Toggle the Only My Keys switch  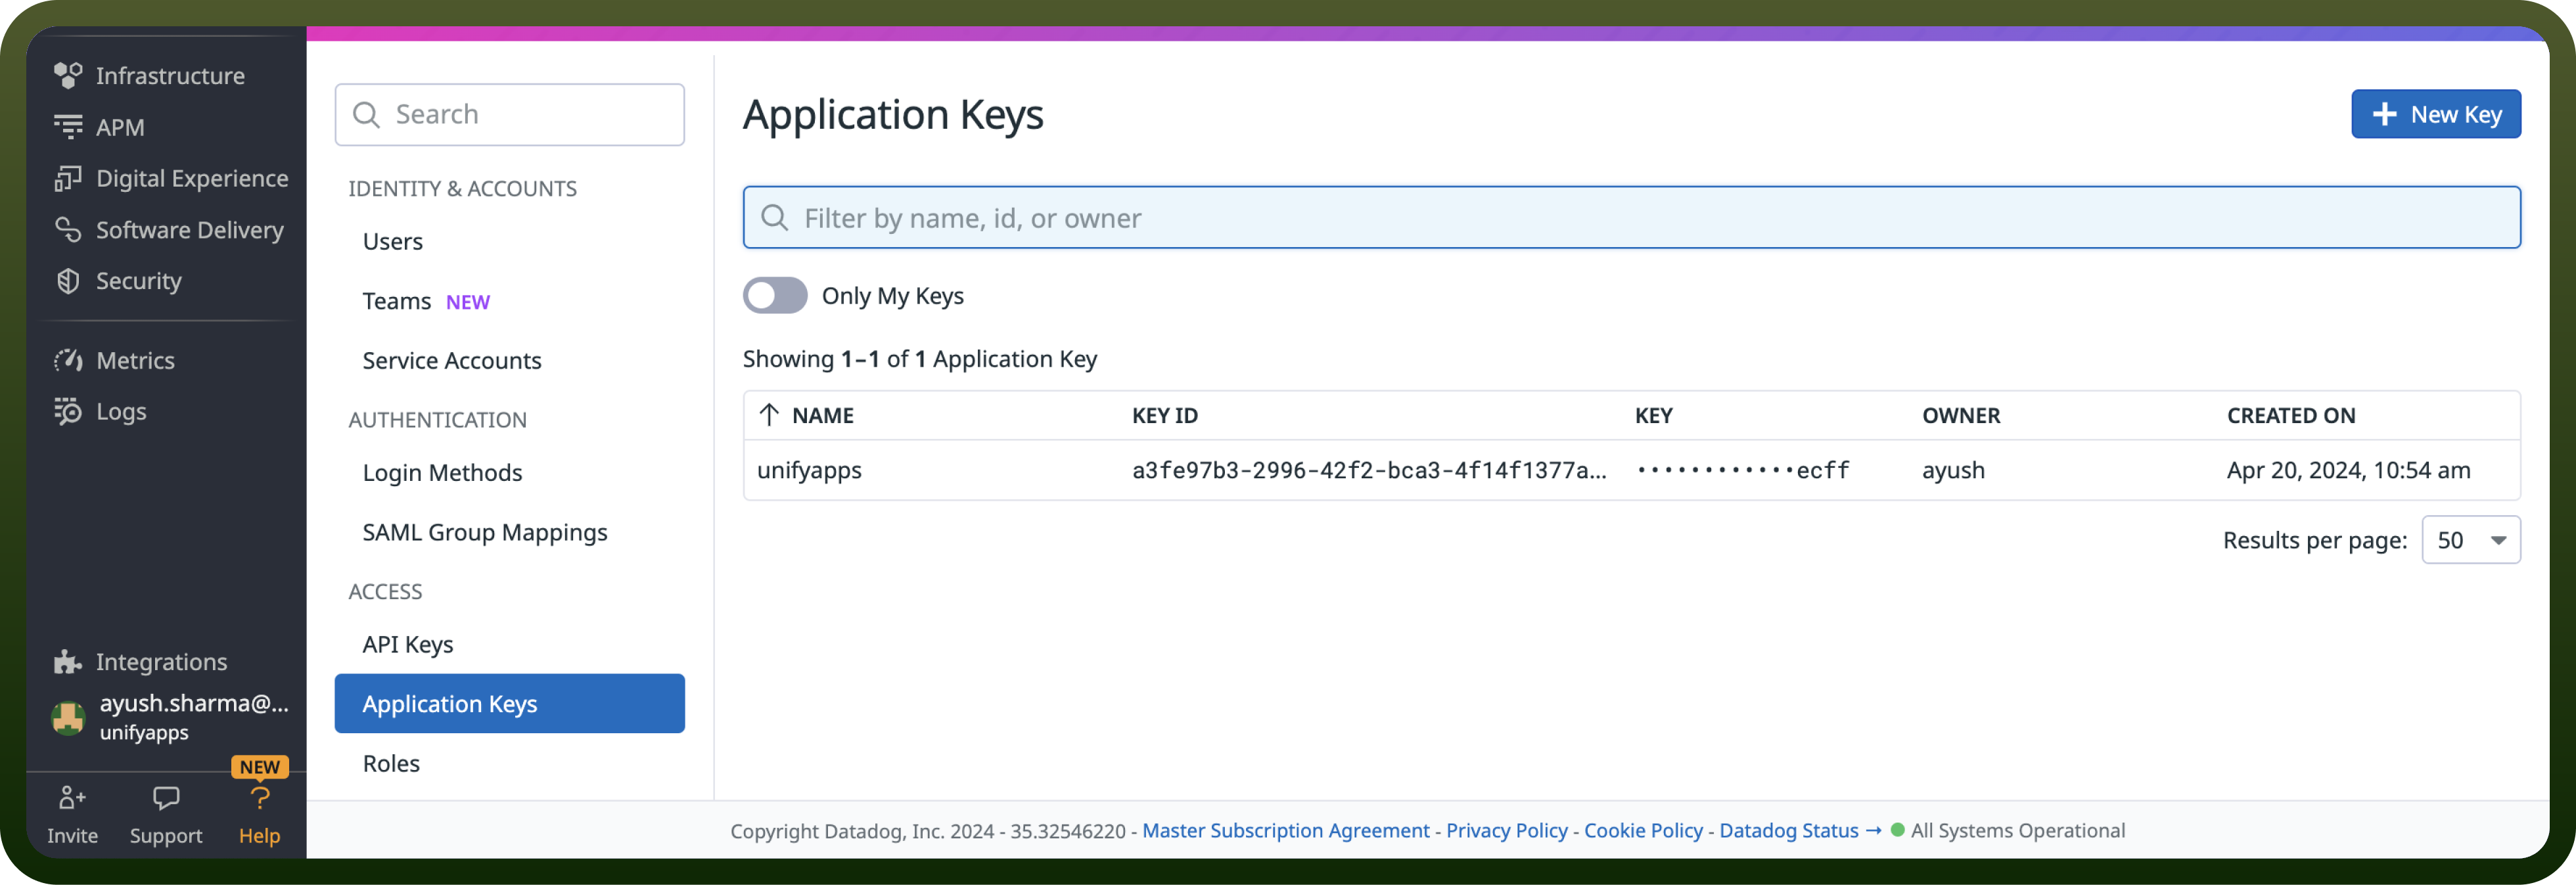pyautogui.click(x=775, y=295)
